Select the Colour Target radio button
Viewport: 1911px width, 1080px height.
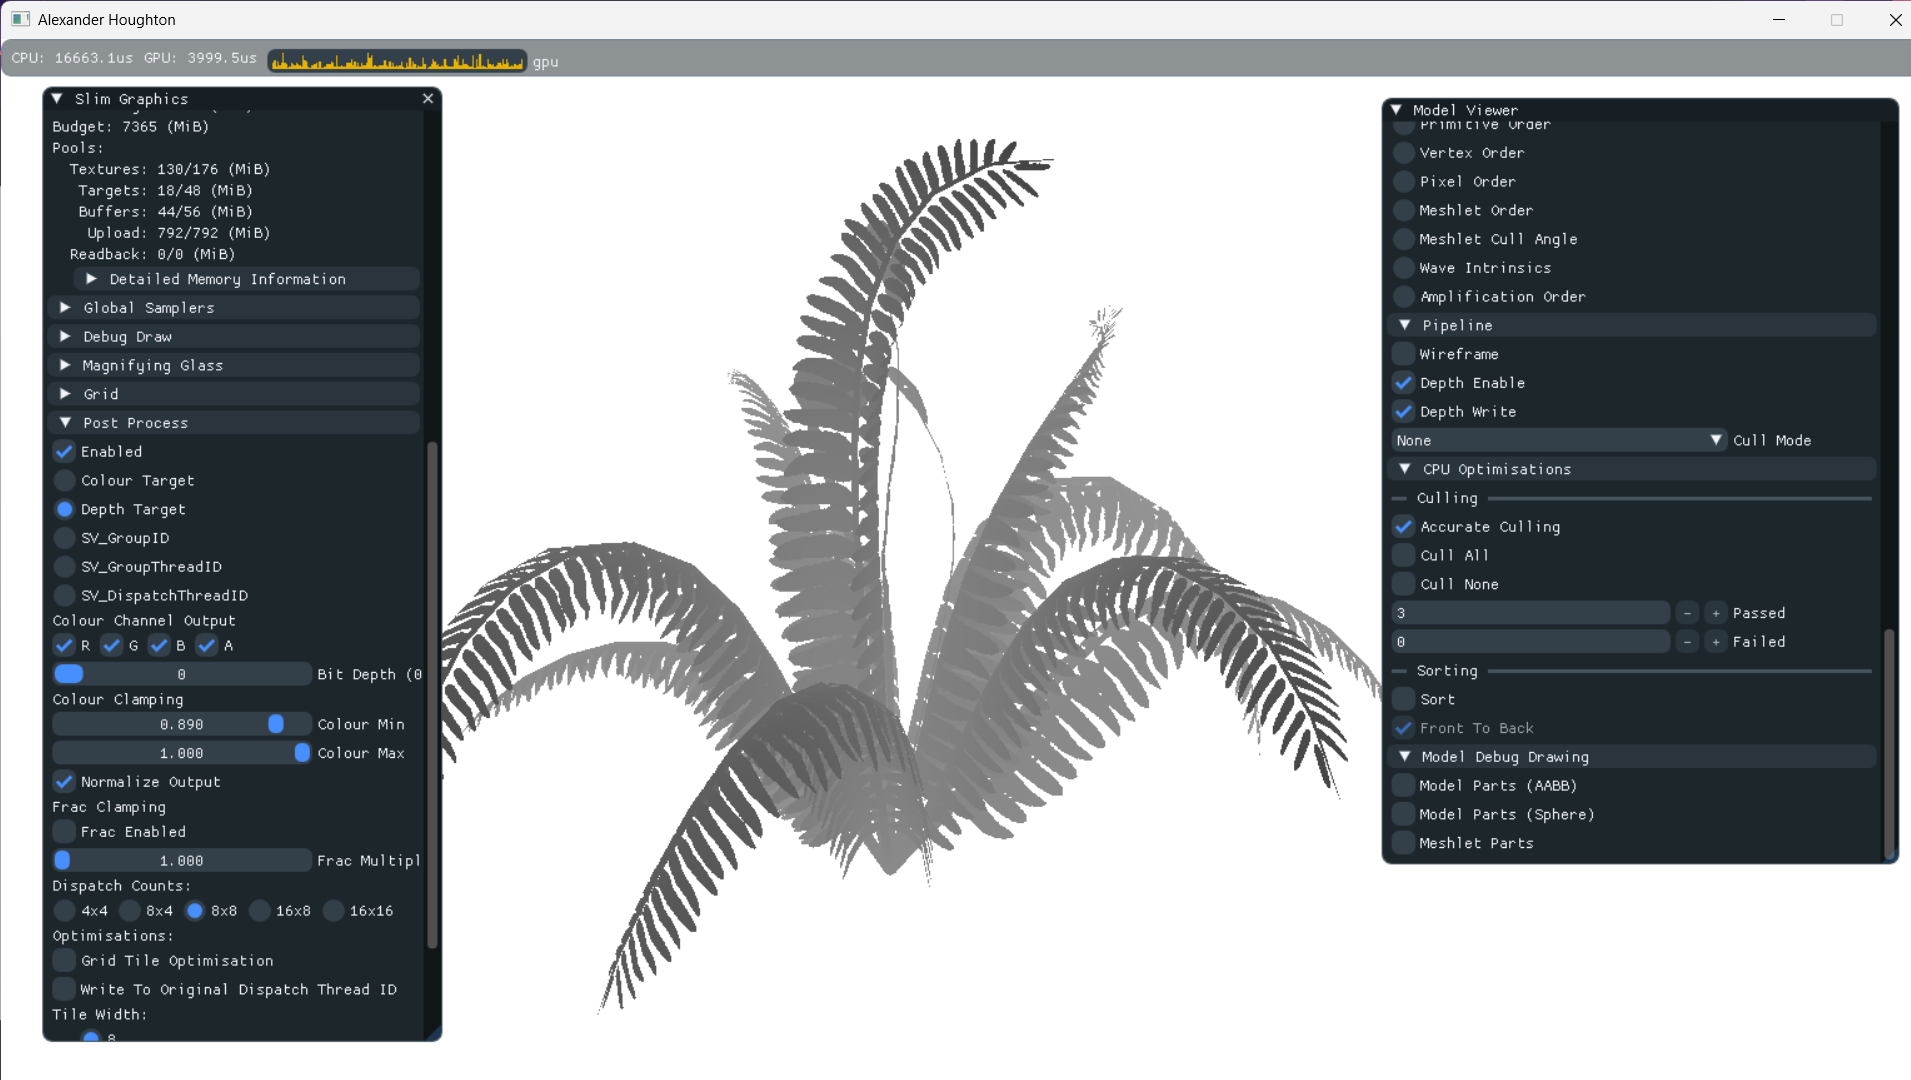point(65,481)
